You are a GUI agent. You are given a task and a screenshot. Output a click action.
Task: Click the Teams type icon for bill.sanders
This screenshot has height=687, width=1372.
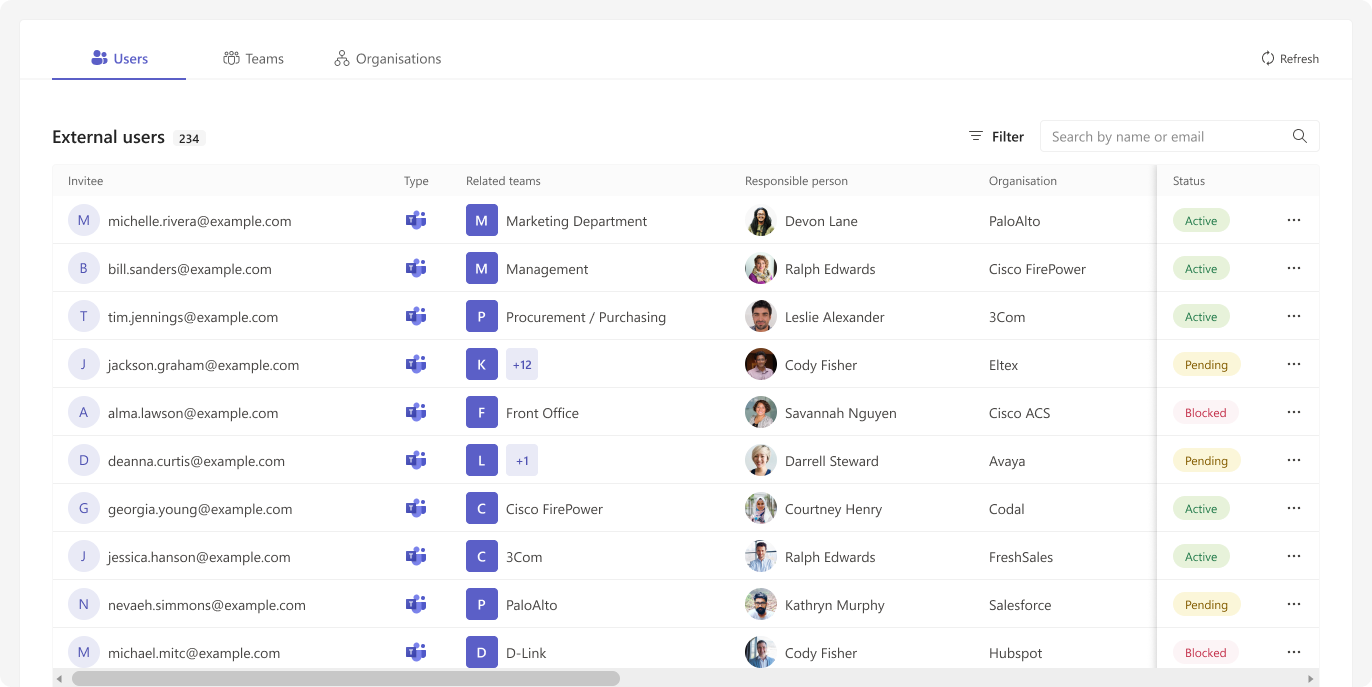point(416,269)
